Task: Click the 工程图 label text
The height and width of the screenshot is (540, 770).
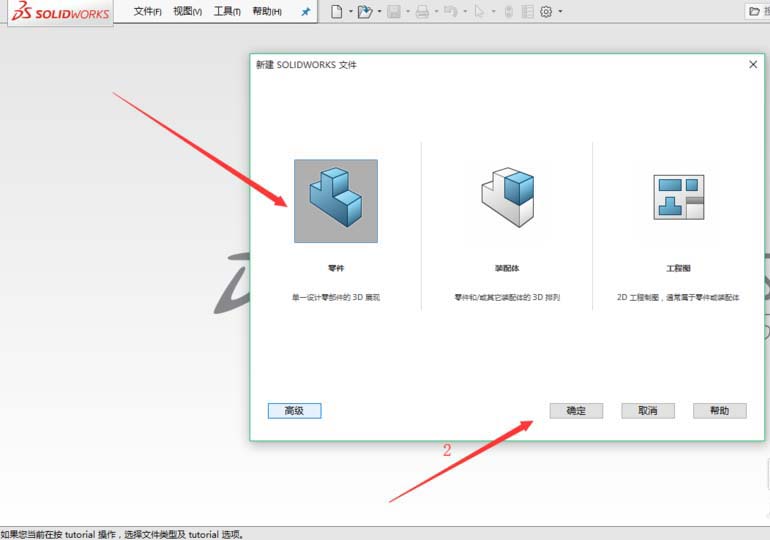Action: 679,268
